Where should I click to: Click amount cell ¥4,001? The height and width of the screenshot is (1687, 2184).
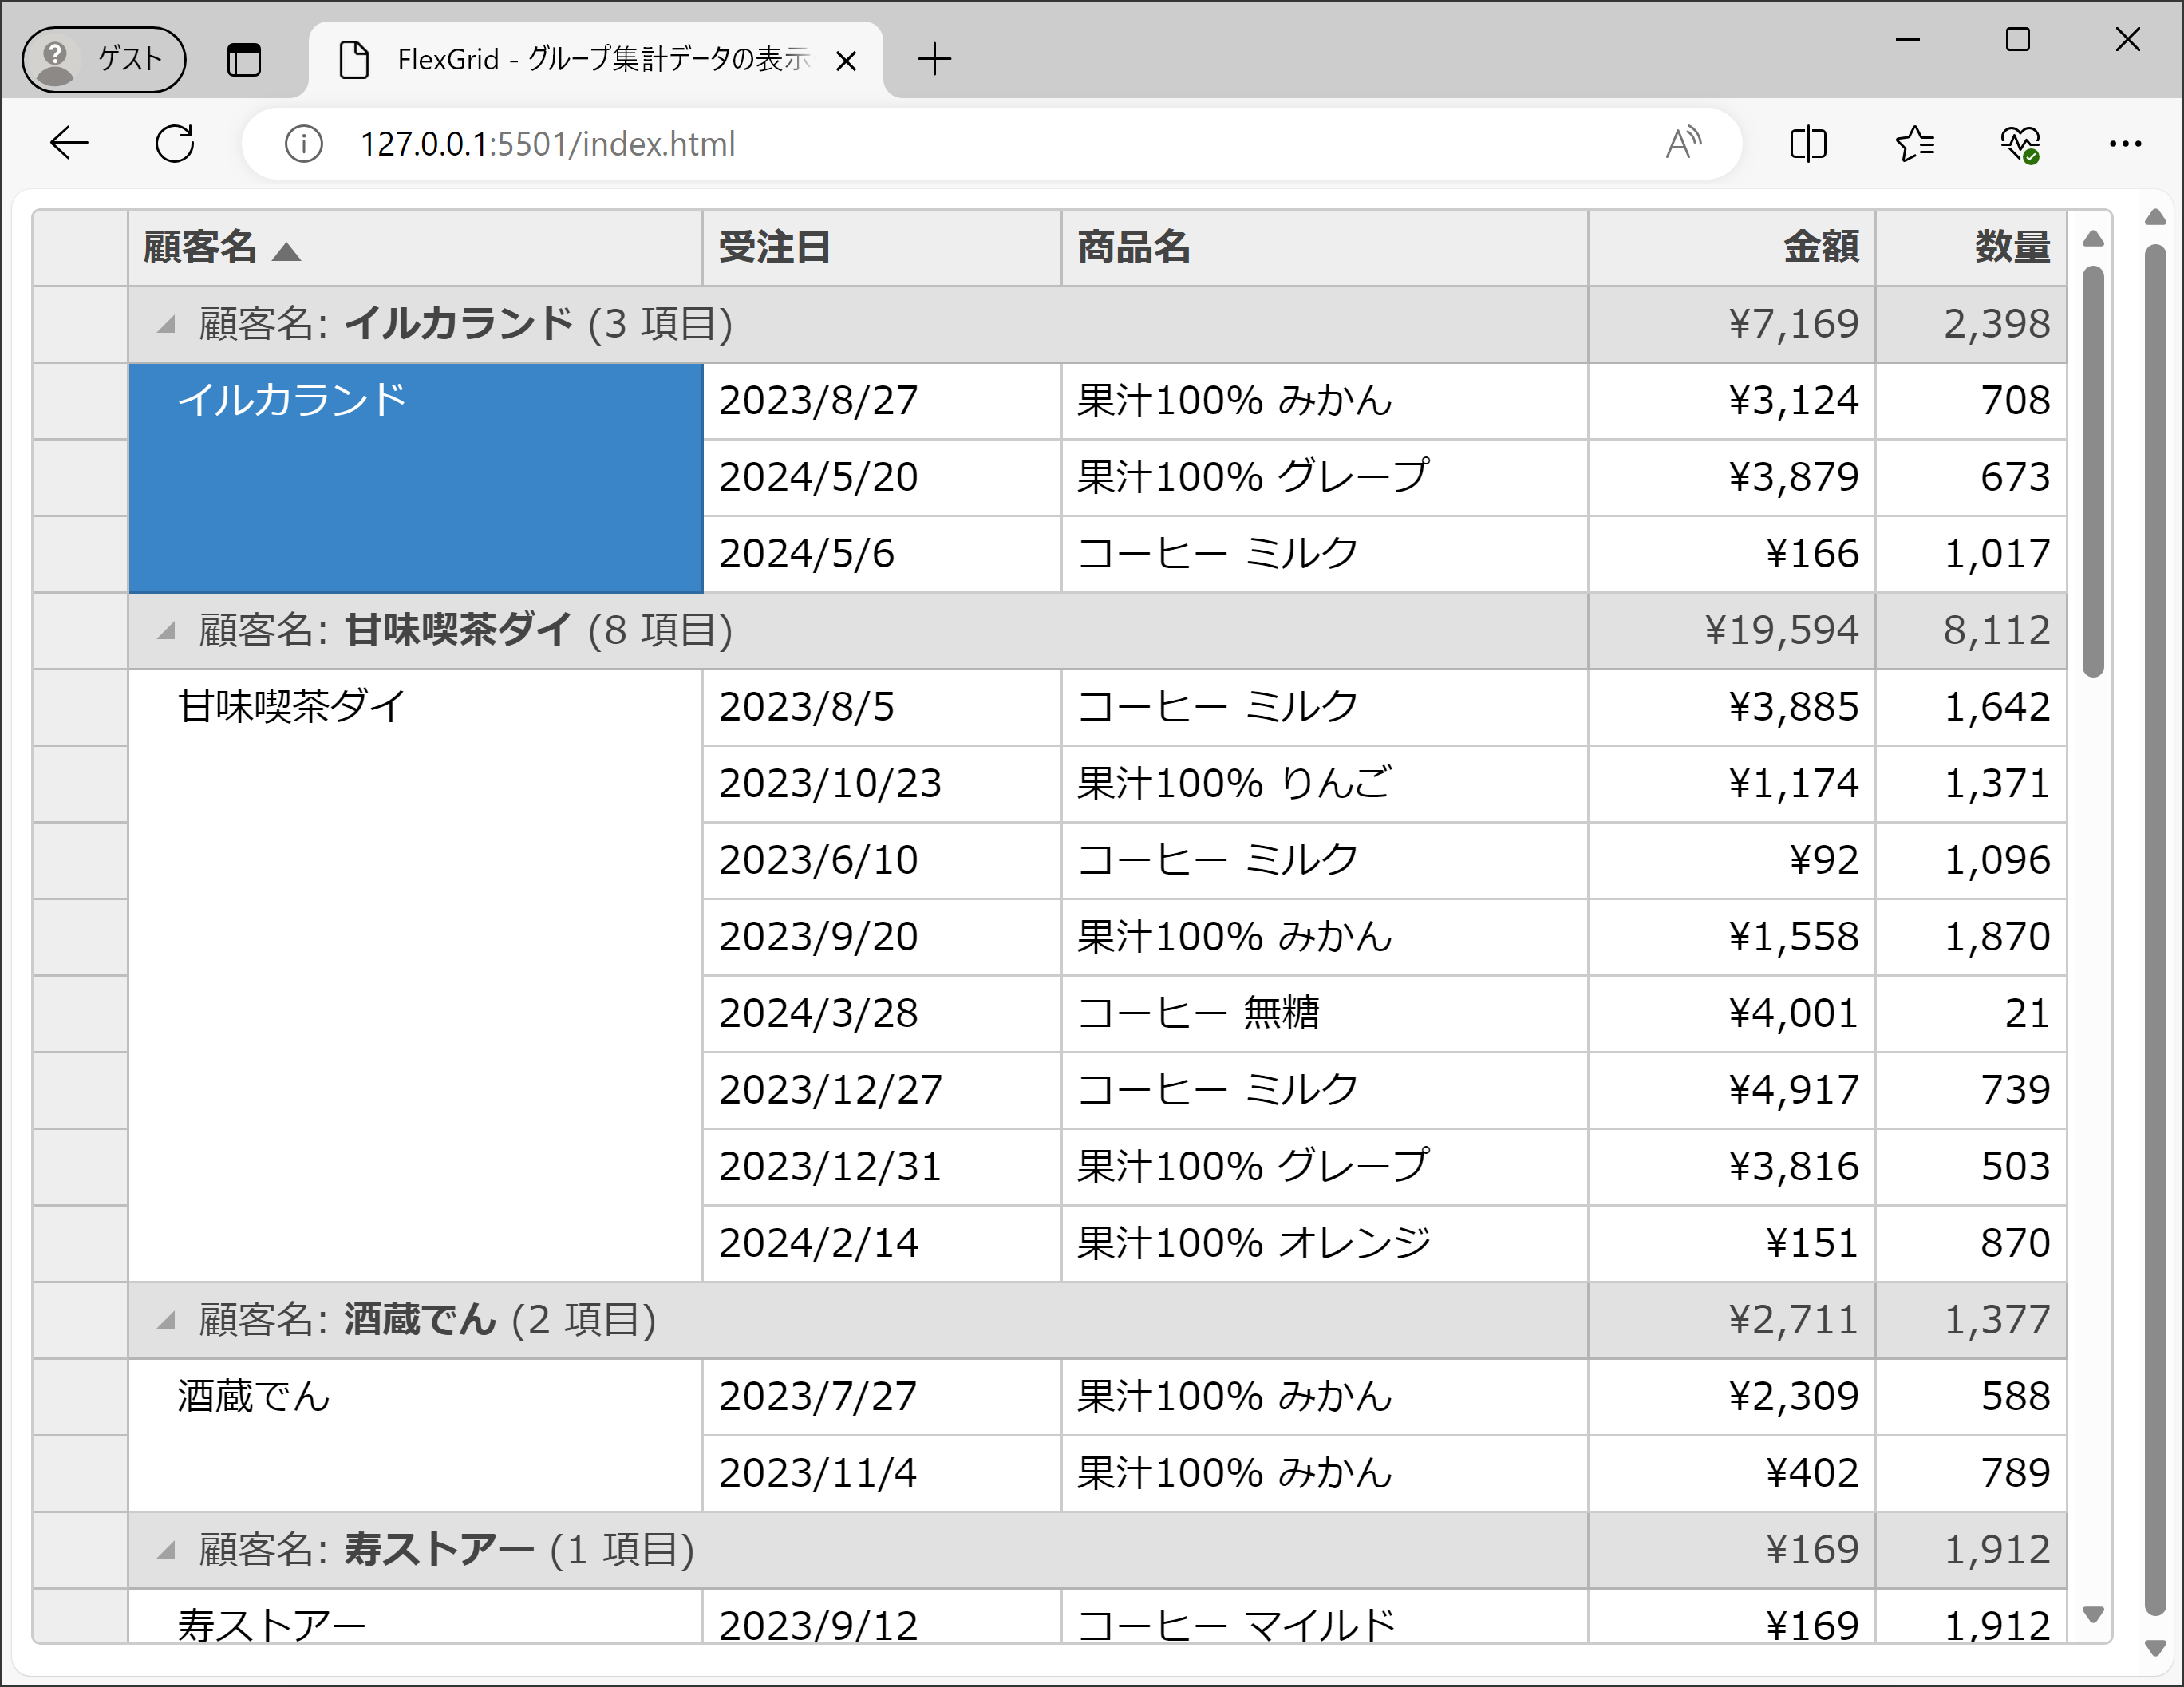click(x=1731, y=1013)
